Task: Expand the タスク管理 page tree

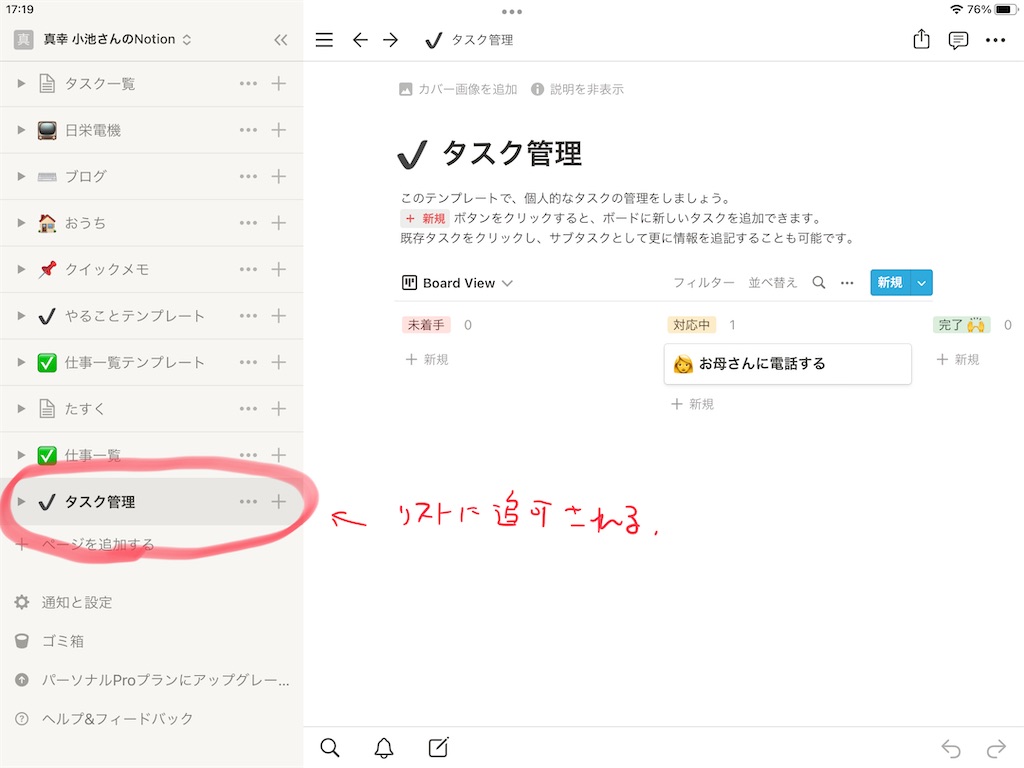Action: [21, 502]
